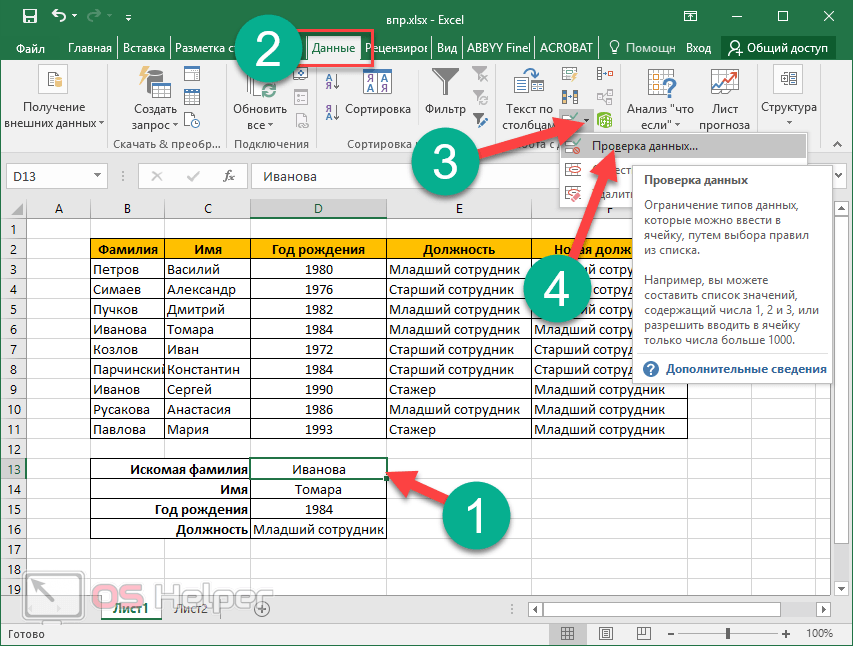Click the Insert Function fx icon
Image resolution: width=853 pixels, height=646 pixels.
click(229, 176)
